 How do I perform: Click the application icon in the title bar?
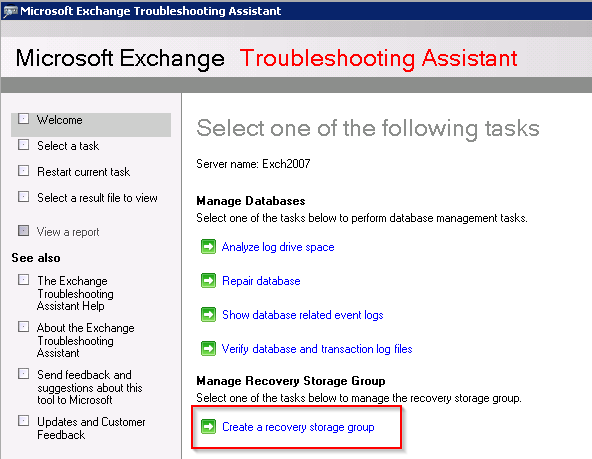point(10,11)
